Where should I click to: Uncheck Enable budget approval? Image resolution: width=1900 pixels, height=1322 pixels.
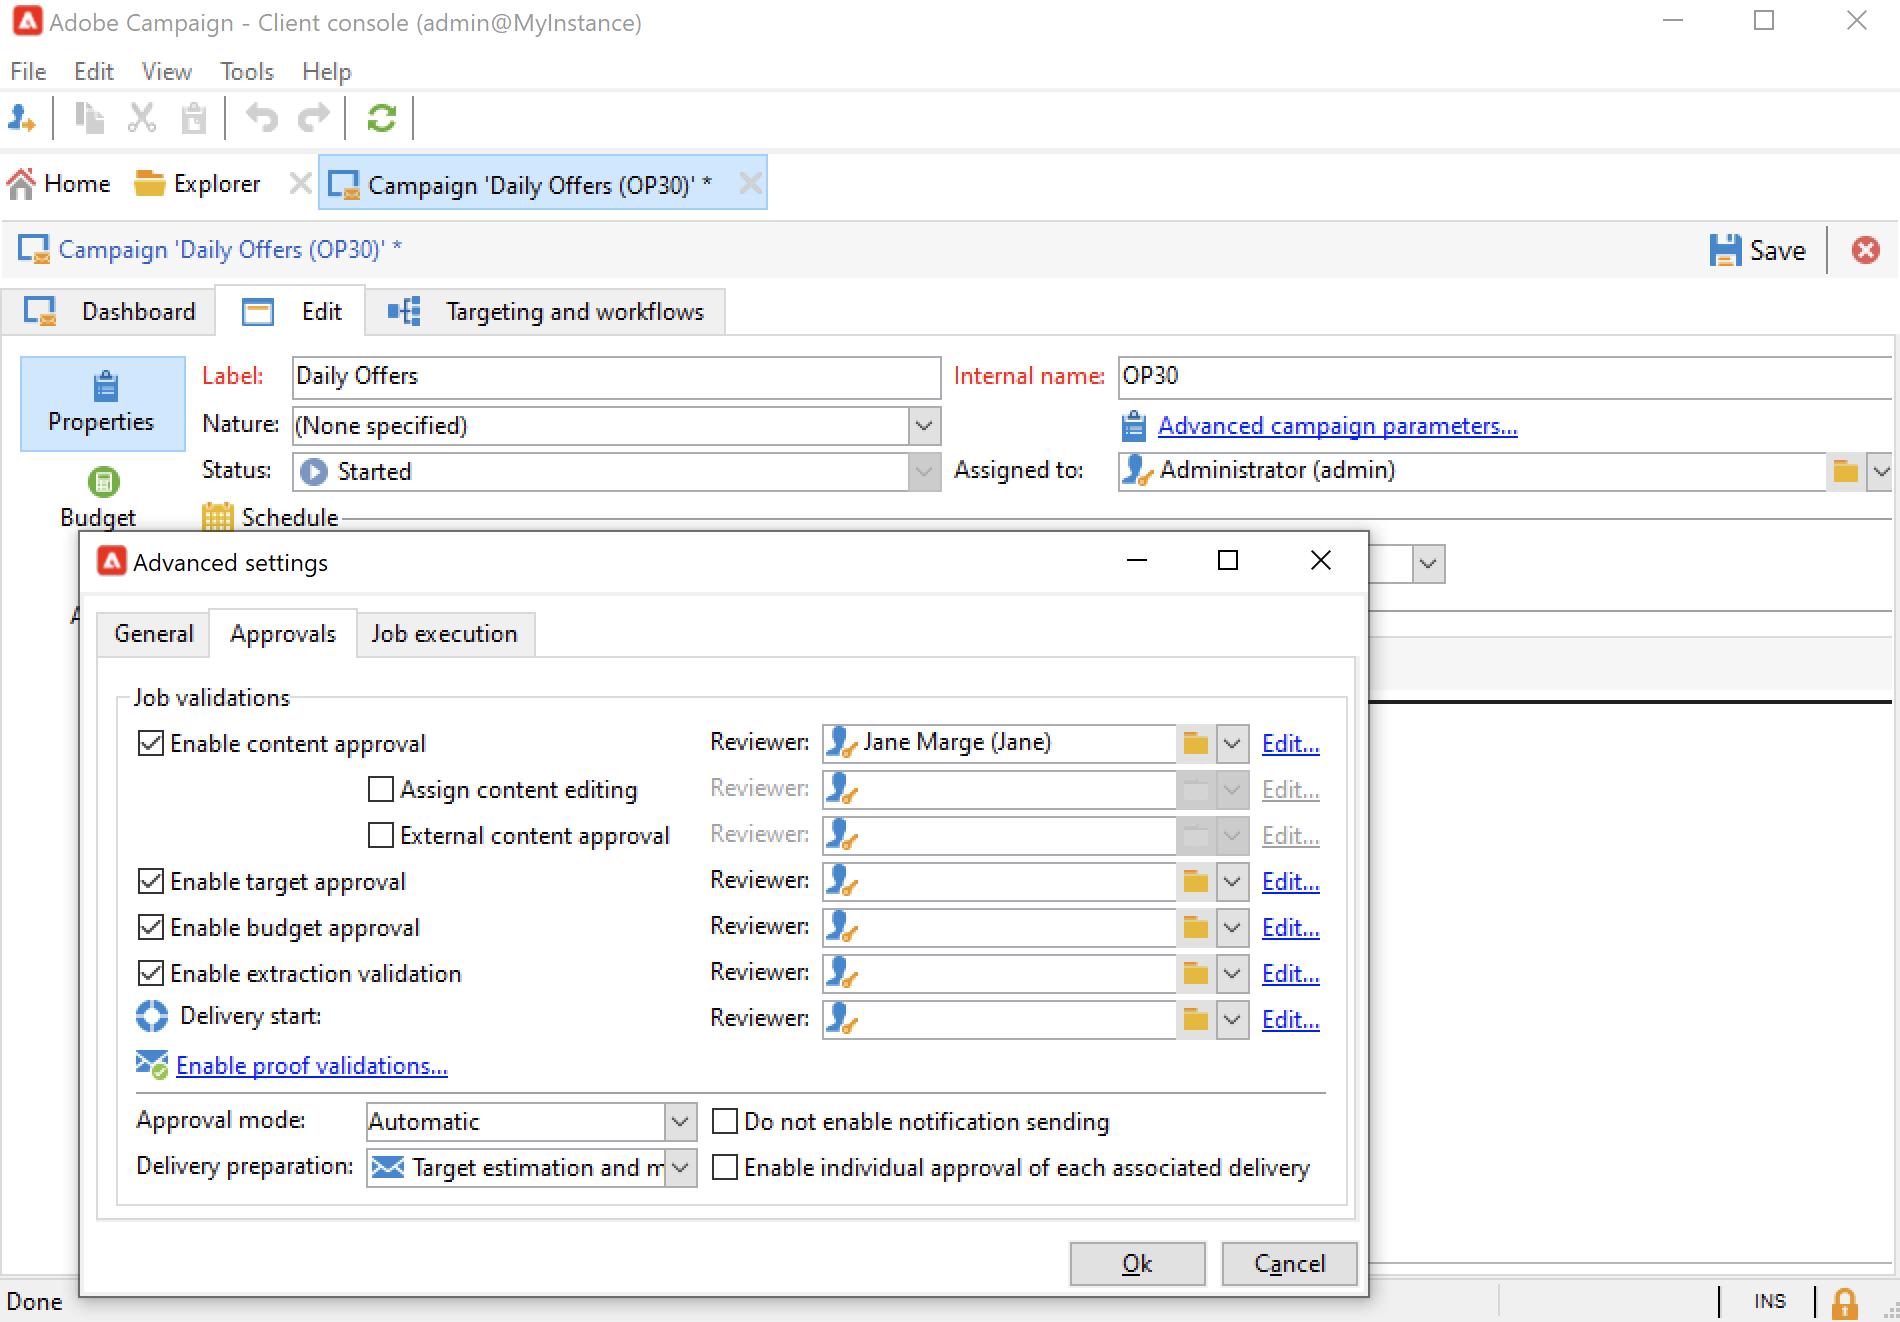[150, 927]
